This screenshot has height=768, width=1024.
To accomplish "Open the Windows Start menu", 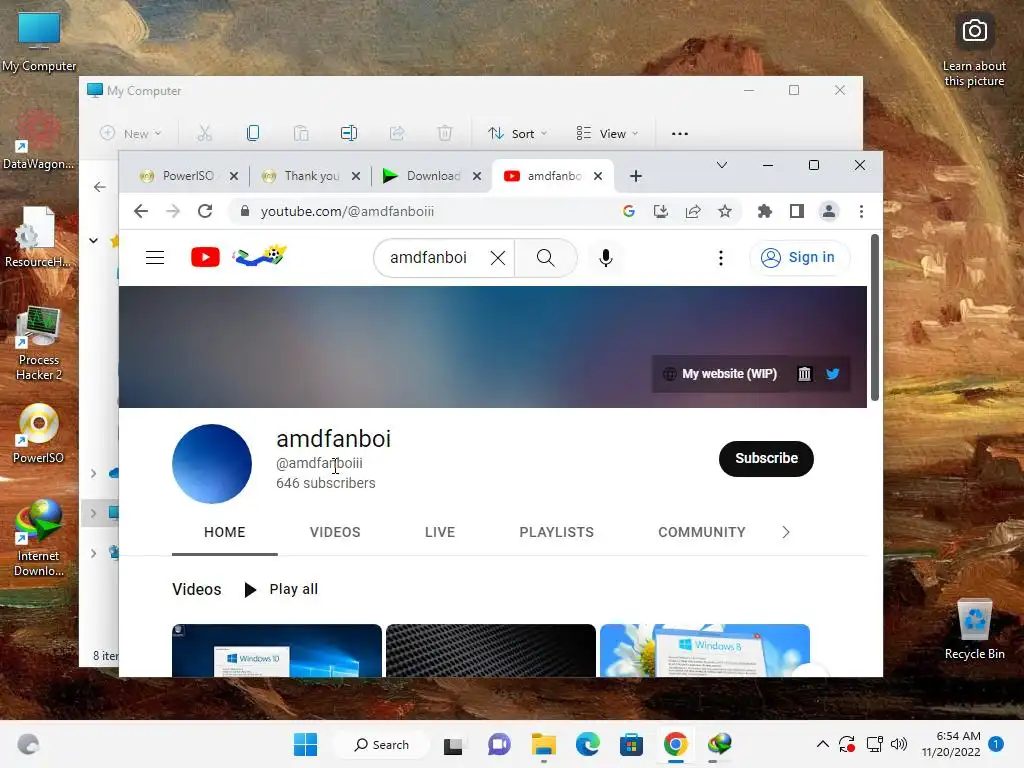I will pyautogui.click(x=305, y=744).
